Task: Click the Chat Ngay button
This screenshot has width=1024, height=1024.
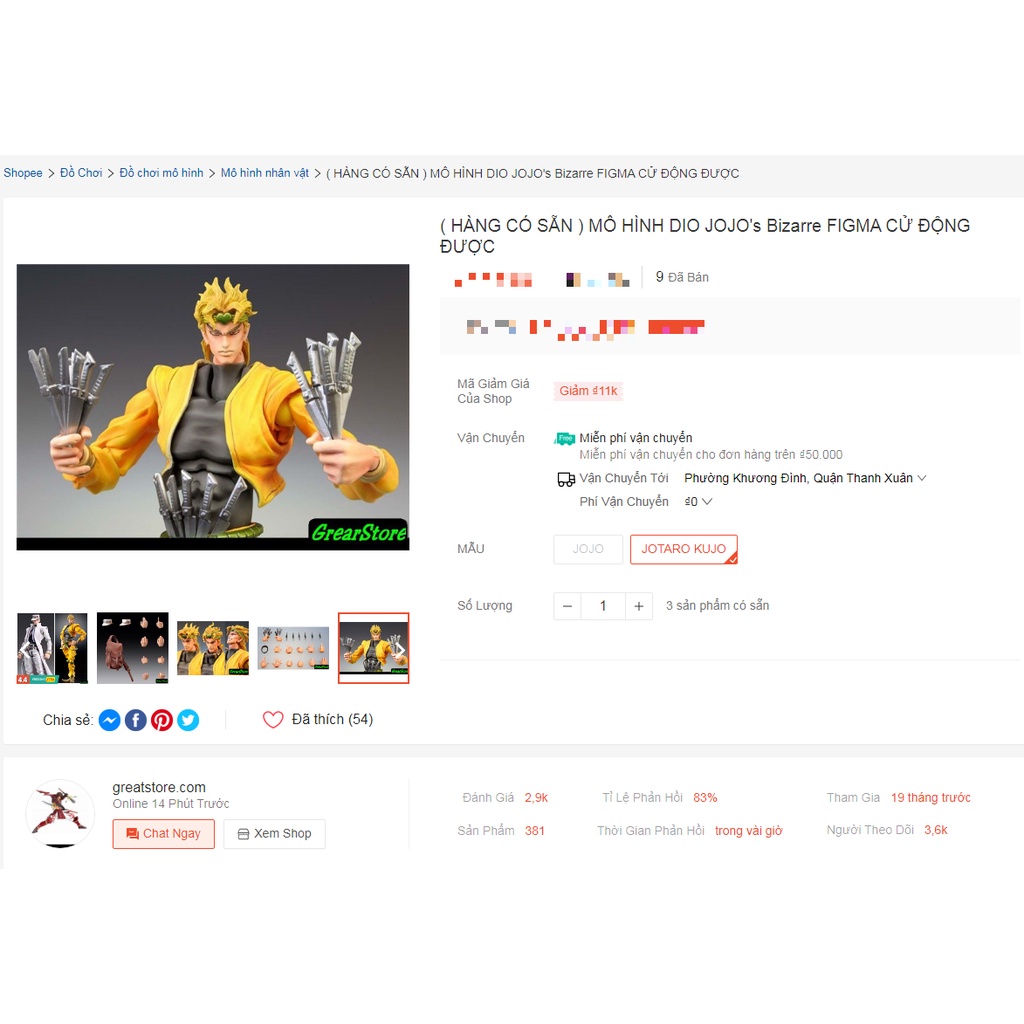Action: coord(163,834)
